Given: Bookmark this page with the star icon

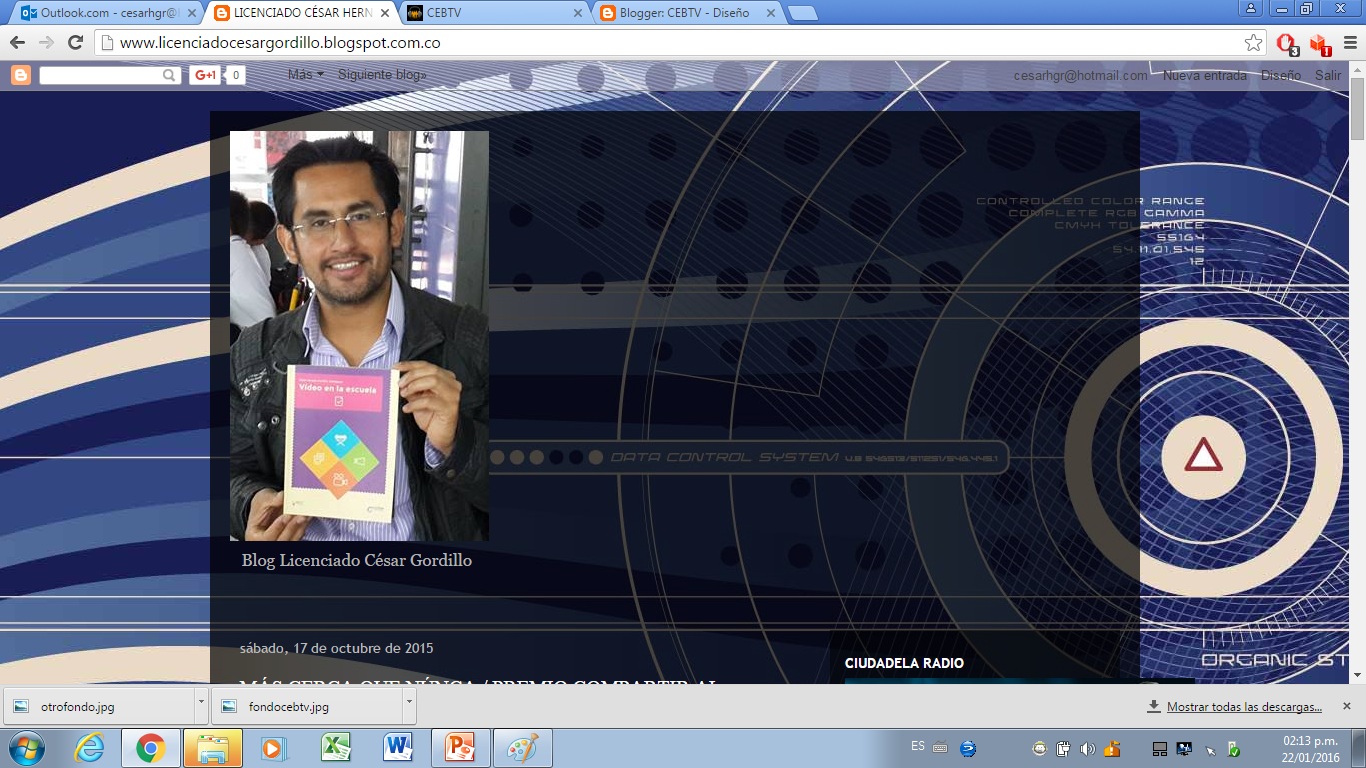Looking at the screenshot, I should (1253, 43).
